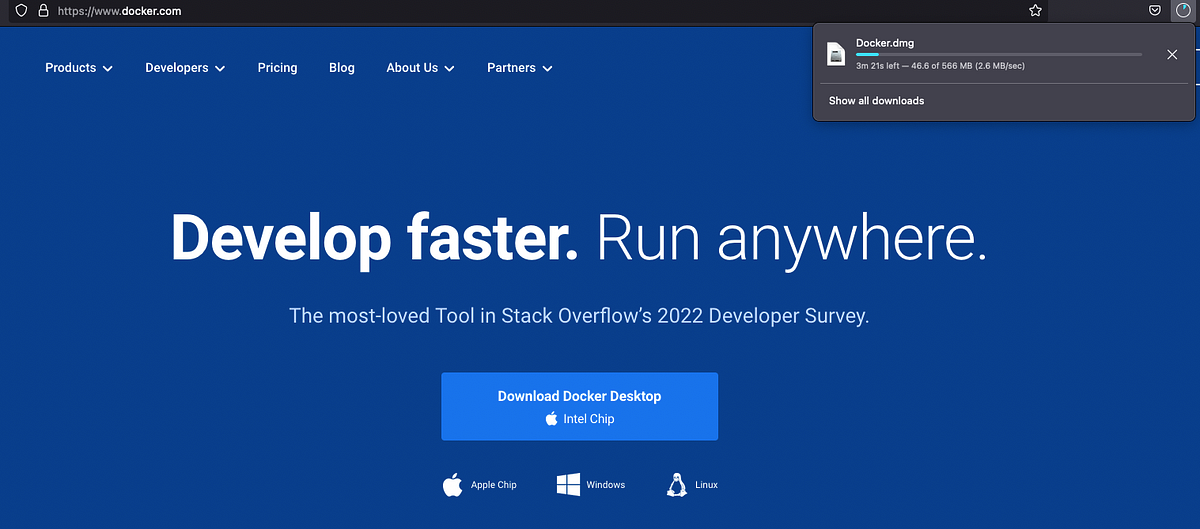This screenshot has height=529, width=1200.
Task: Show all downloads
Action: [x=876, y=101]
